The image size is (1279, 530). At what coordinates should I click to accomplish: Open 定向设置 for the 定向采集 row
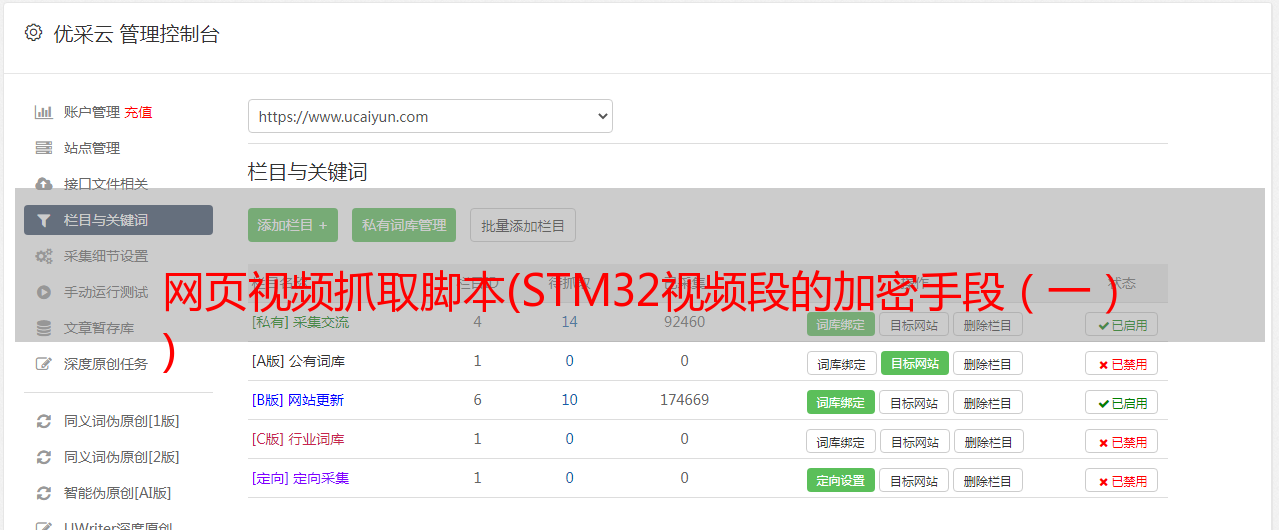coord(841,480)
